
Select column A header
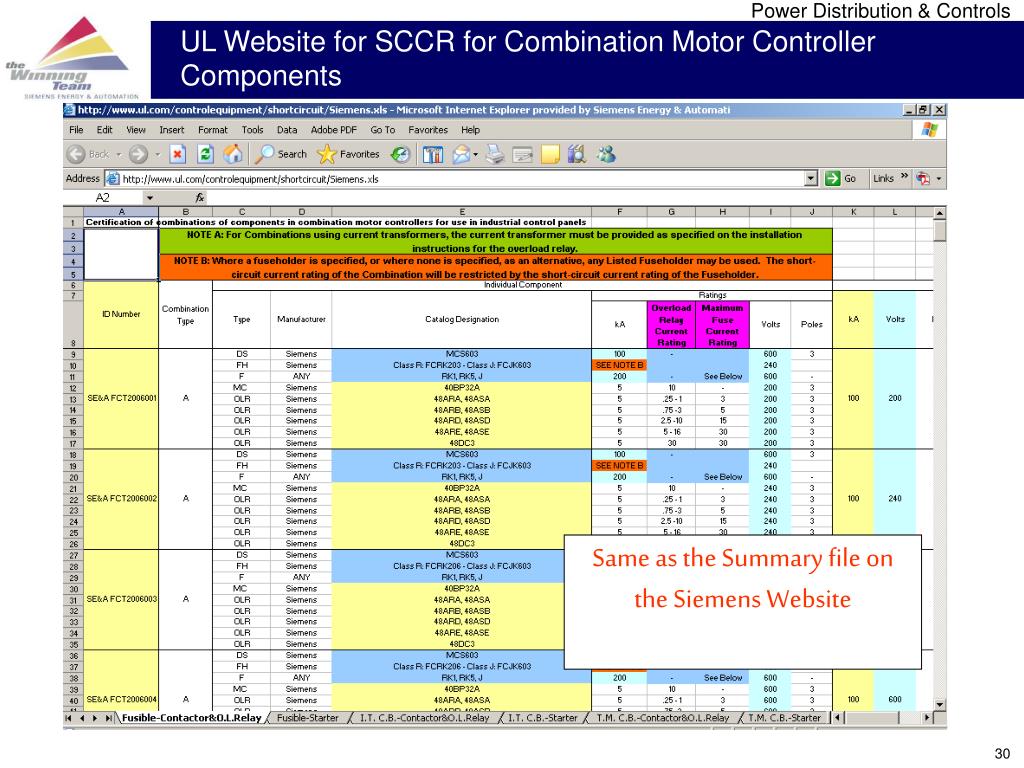point(121,212)
